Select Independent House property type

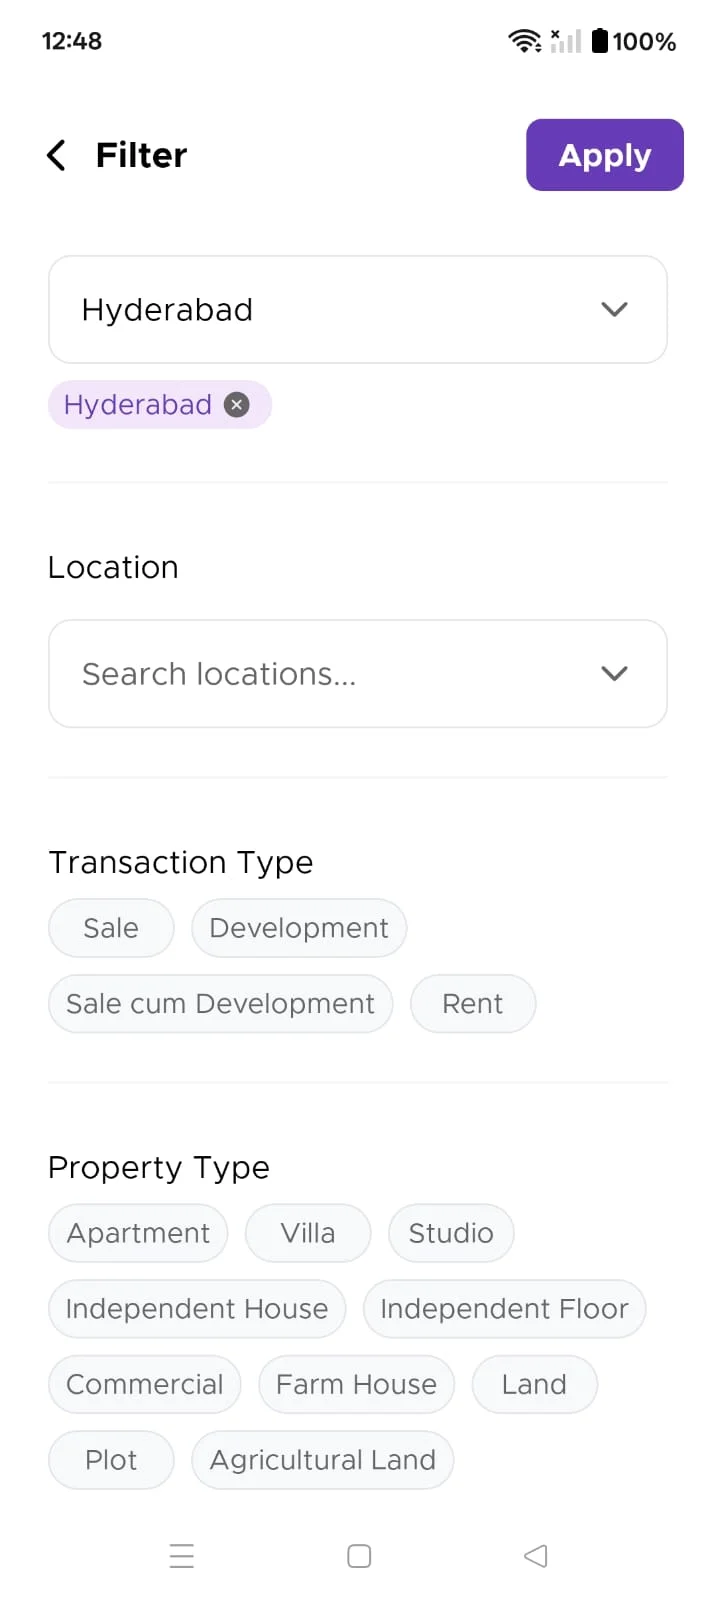tap(197, 1309)
